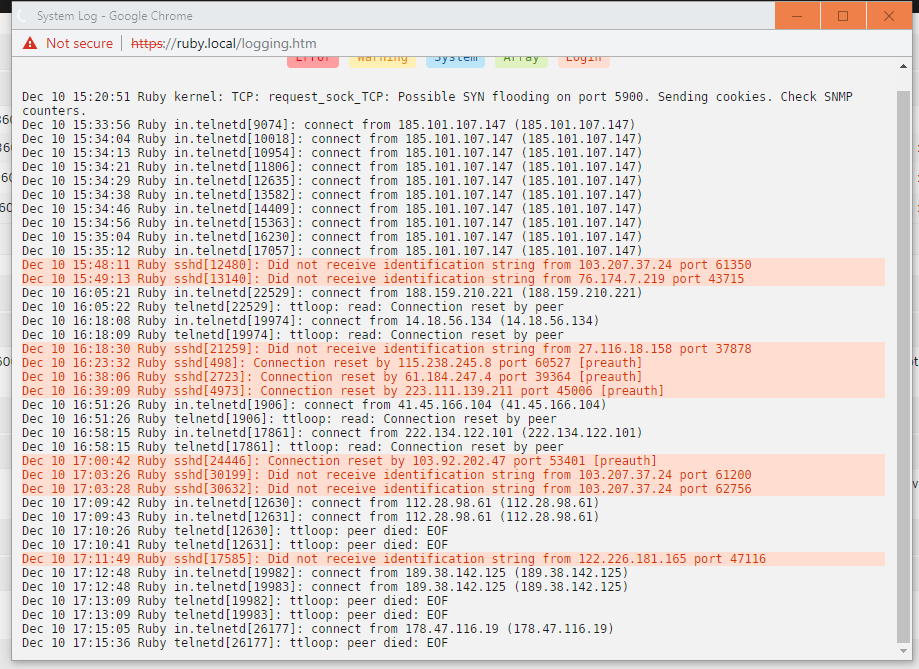919x669 pixels.
Task: Toggle the blue System log filter
Action: [x=455, y=61]
